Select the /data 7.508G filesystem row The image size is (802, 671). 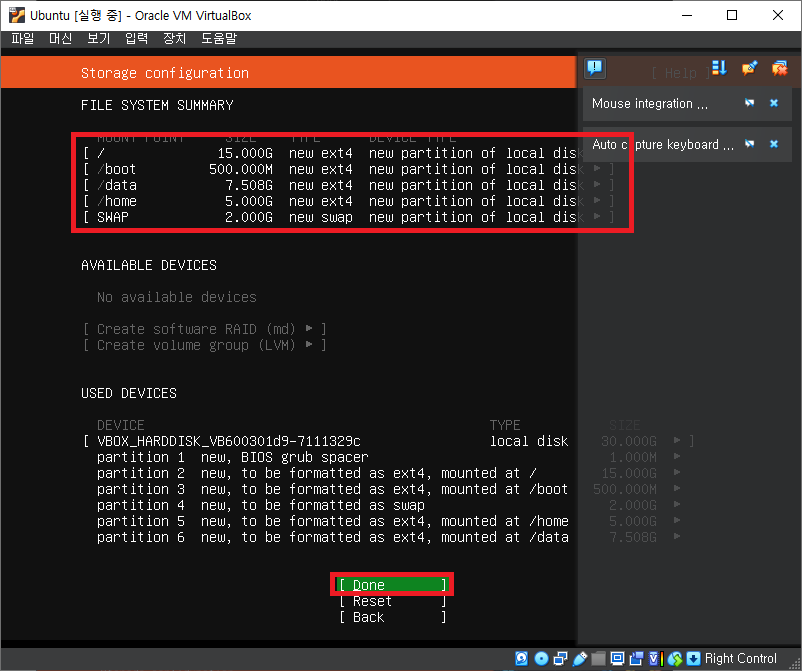click(348, 185)
